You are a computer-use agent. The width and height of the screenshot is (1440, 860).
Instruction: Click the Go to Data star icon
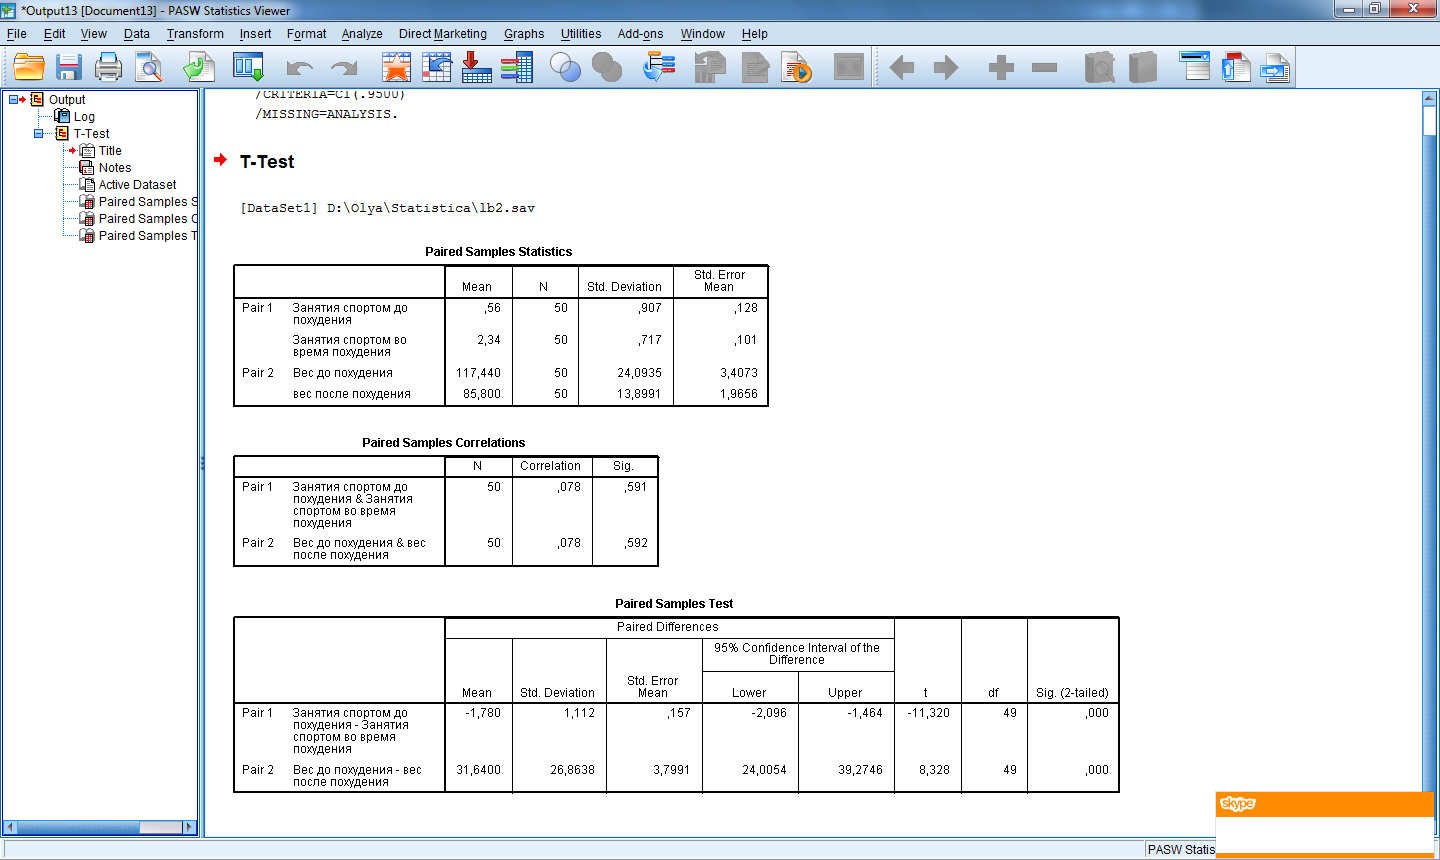(397, 68)
